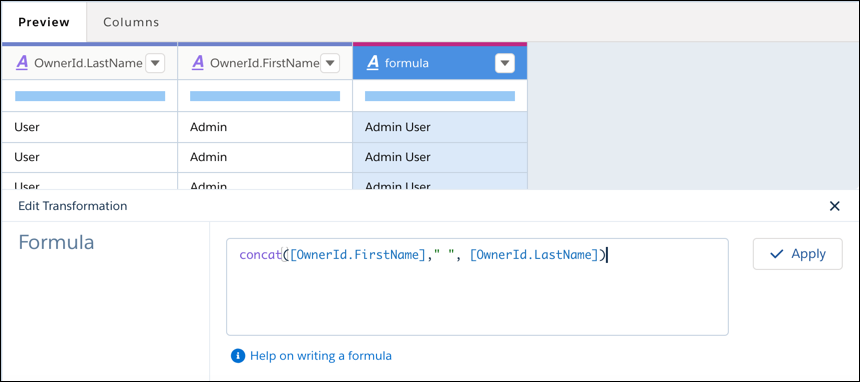The image size is (860, 382).
Task: Open the Columns tab
Action: pos(131,22)
